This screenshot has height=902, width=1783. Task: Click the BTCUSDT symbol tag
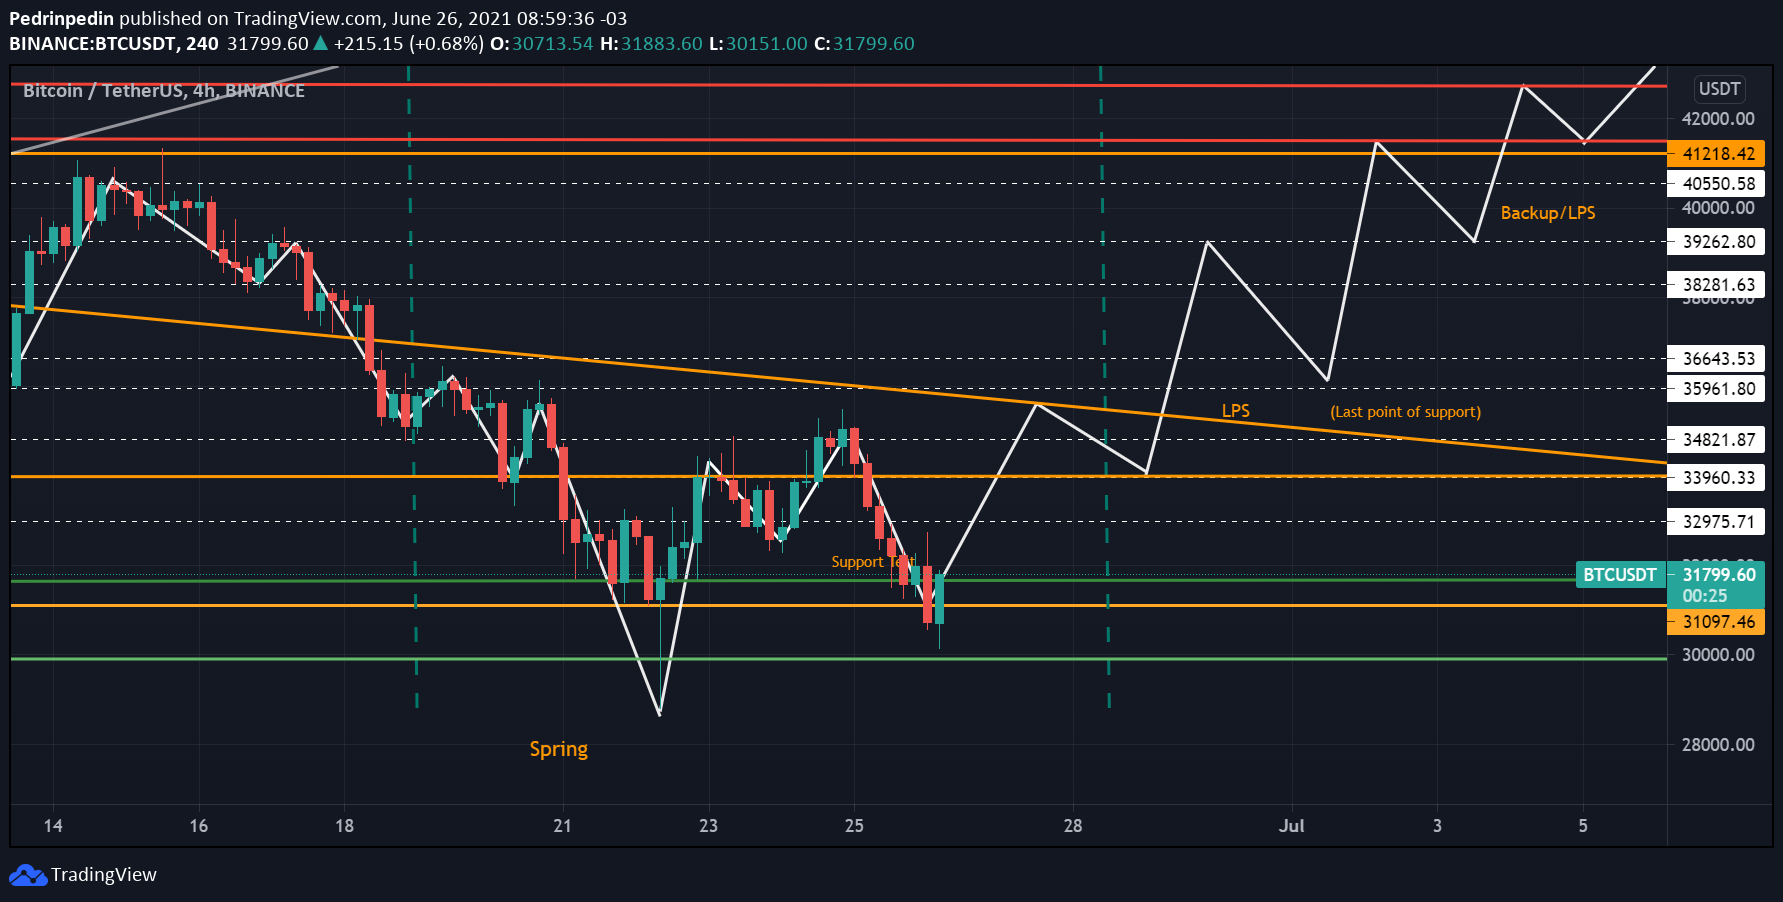1620,575
